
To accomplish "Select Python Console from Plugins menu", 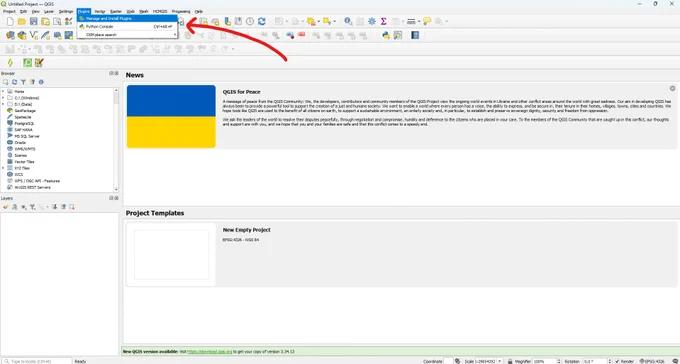I will pos(127,26).
